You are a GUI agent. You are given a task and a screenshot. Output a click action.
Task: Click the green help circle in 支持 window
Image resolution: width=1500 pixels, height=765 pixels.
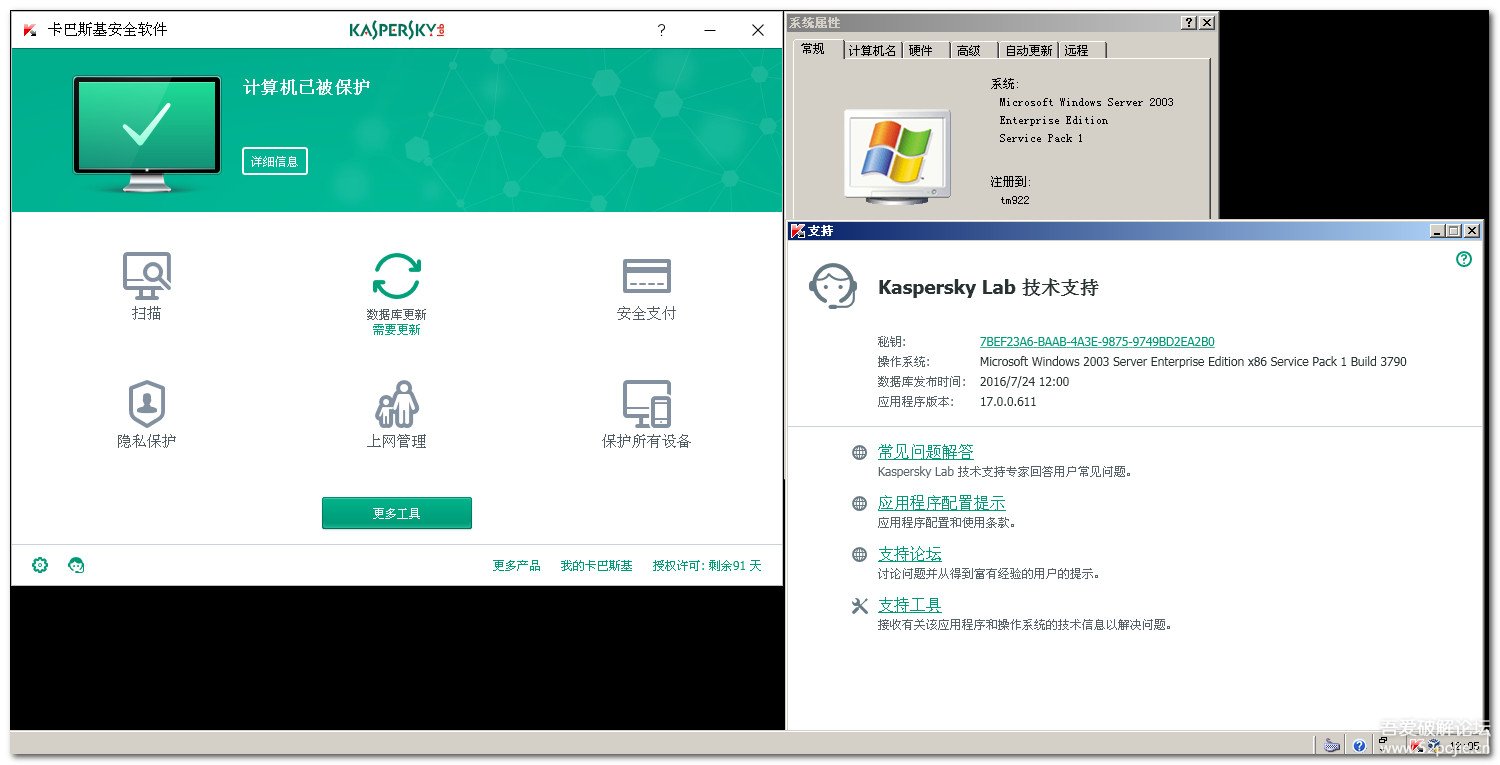click(x=1464, y=259)
